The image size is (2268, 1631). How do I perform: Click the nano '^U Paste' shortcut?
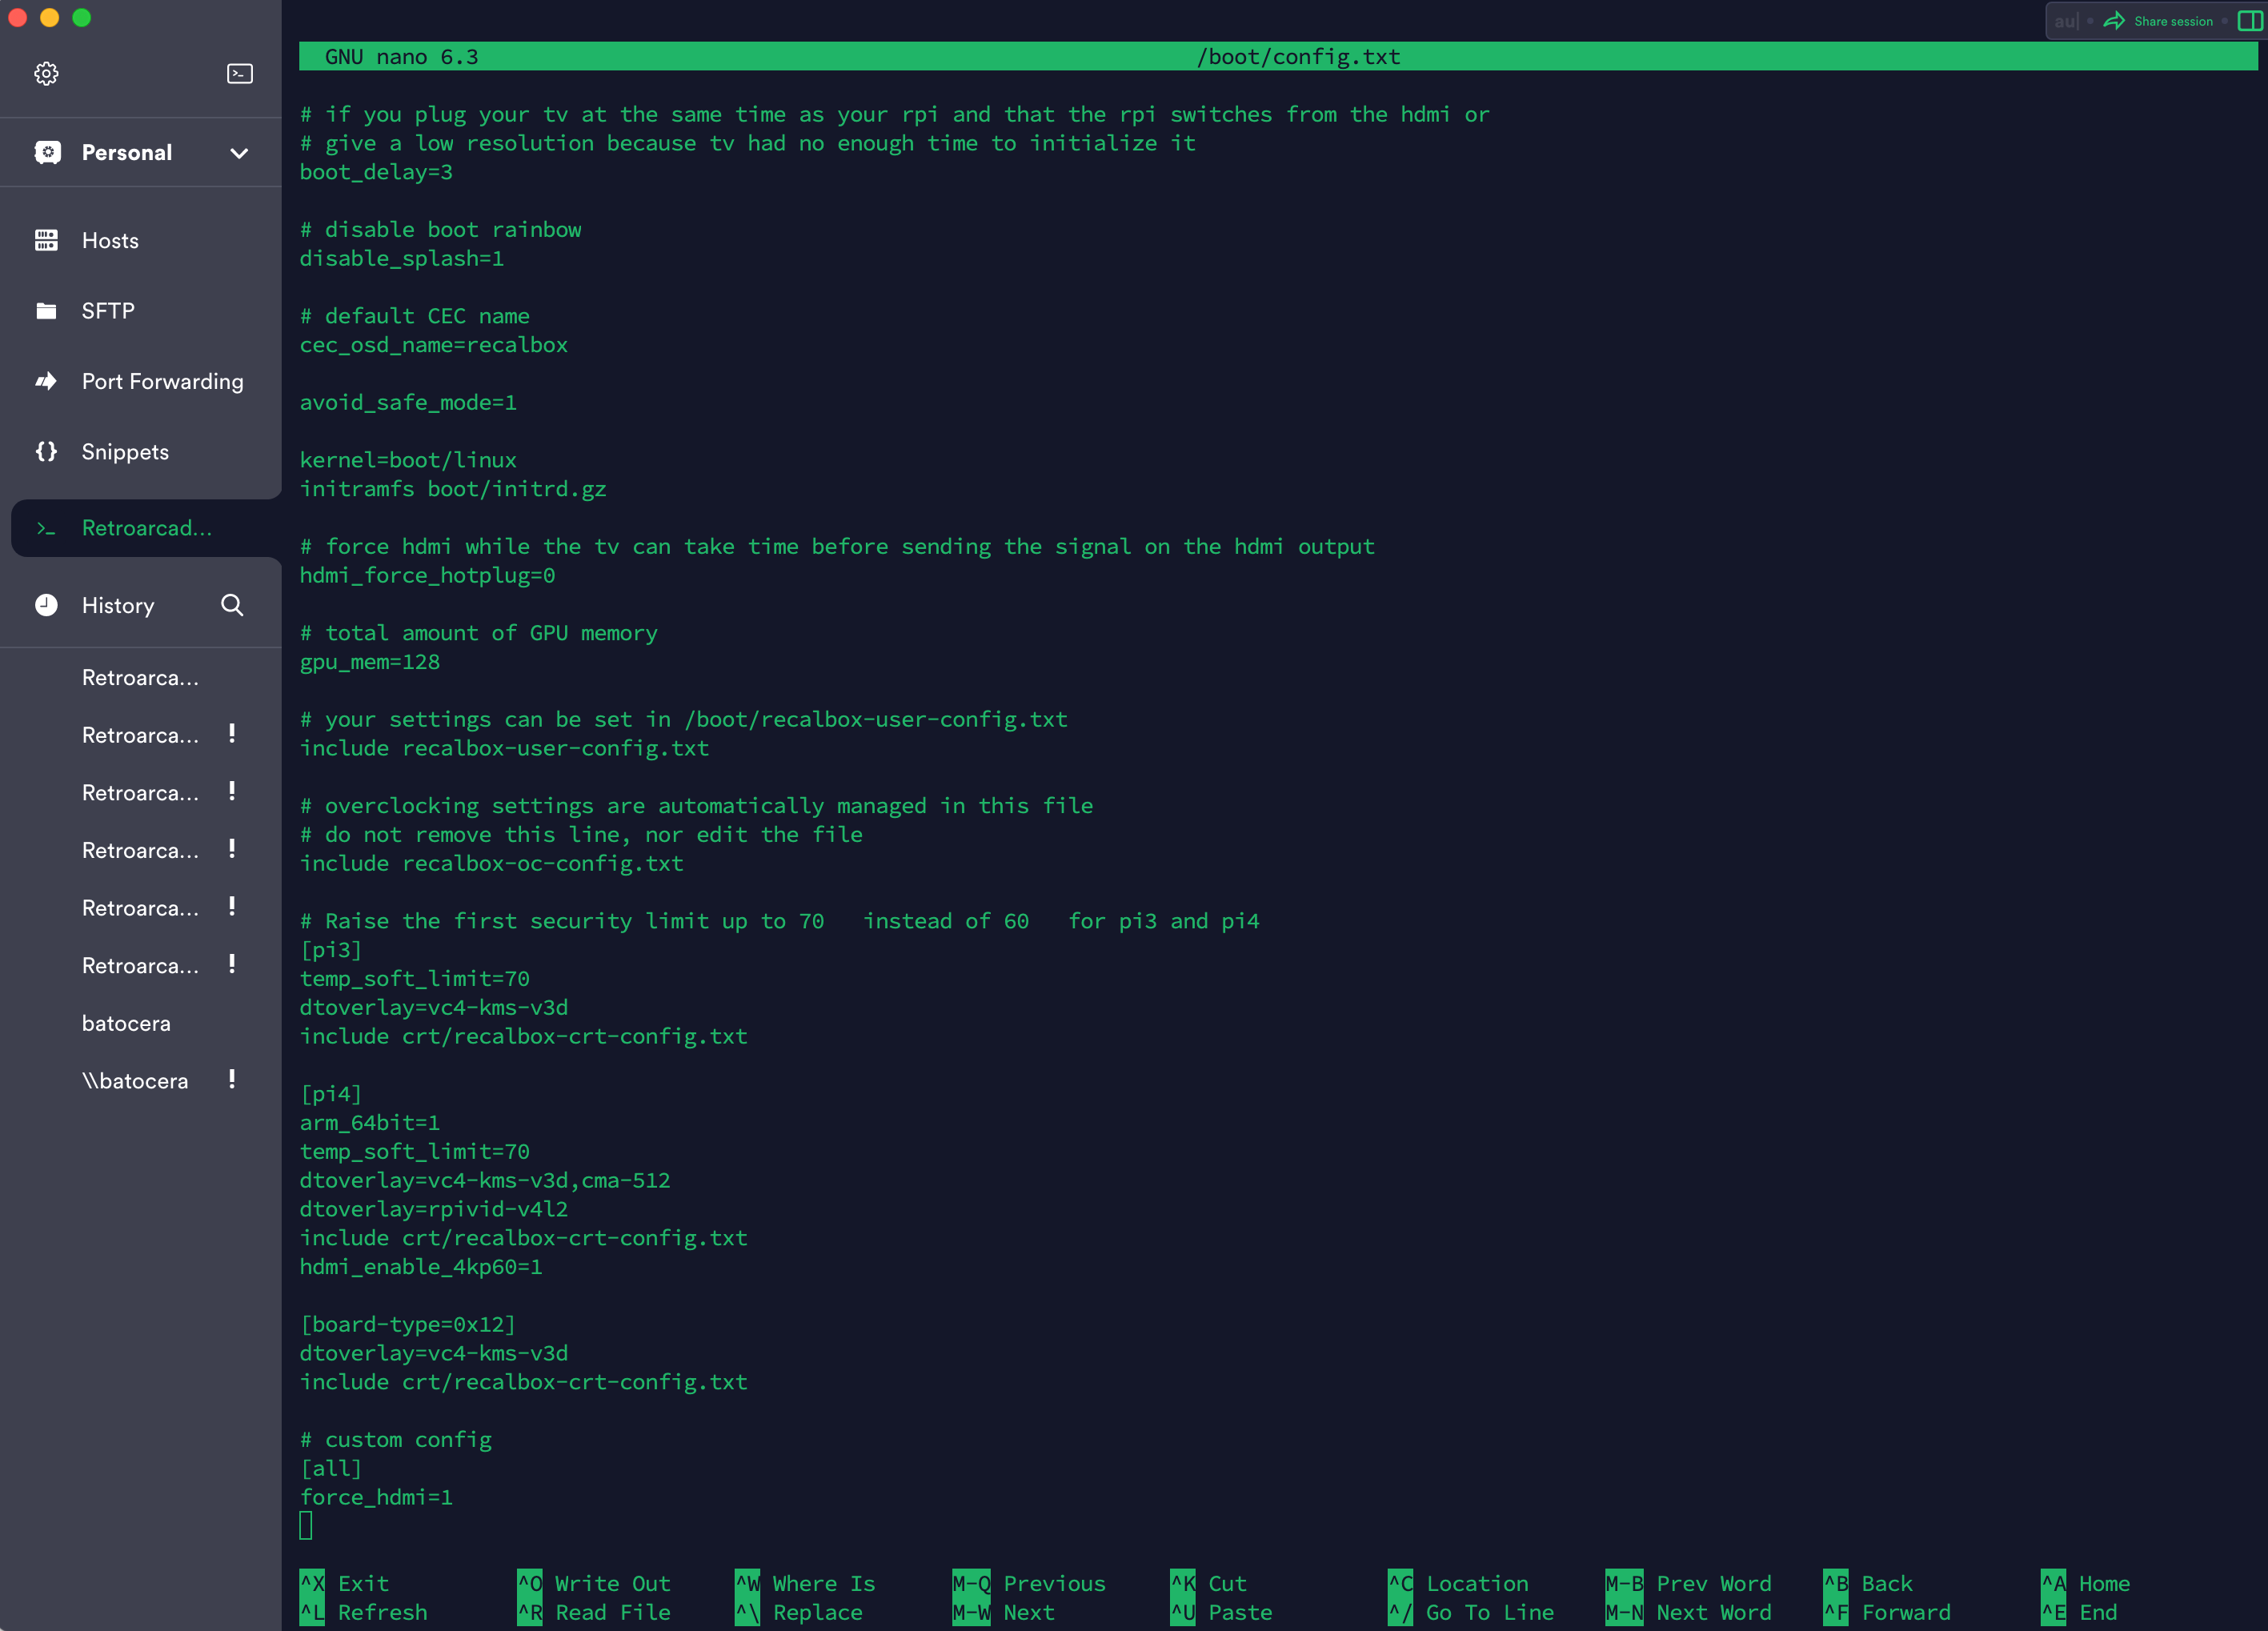[1221, 1612]
